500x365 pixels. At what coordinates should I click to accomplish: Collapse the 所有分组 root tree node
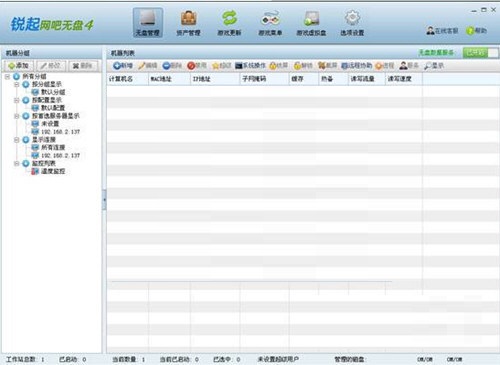click(7, 77)
